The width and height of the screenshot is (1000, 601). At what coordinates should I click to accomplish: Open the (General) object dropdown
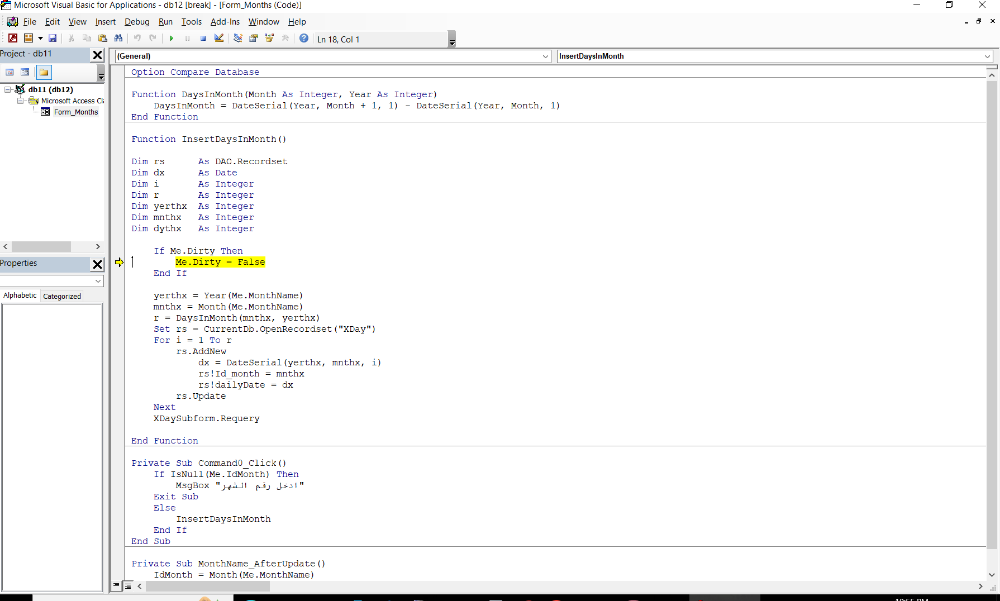545,56
